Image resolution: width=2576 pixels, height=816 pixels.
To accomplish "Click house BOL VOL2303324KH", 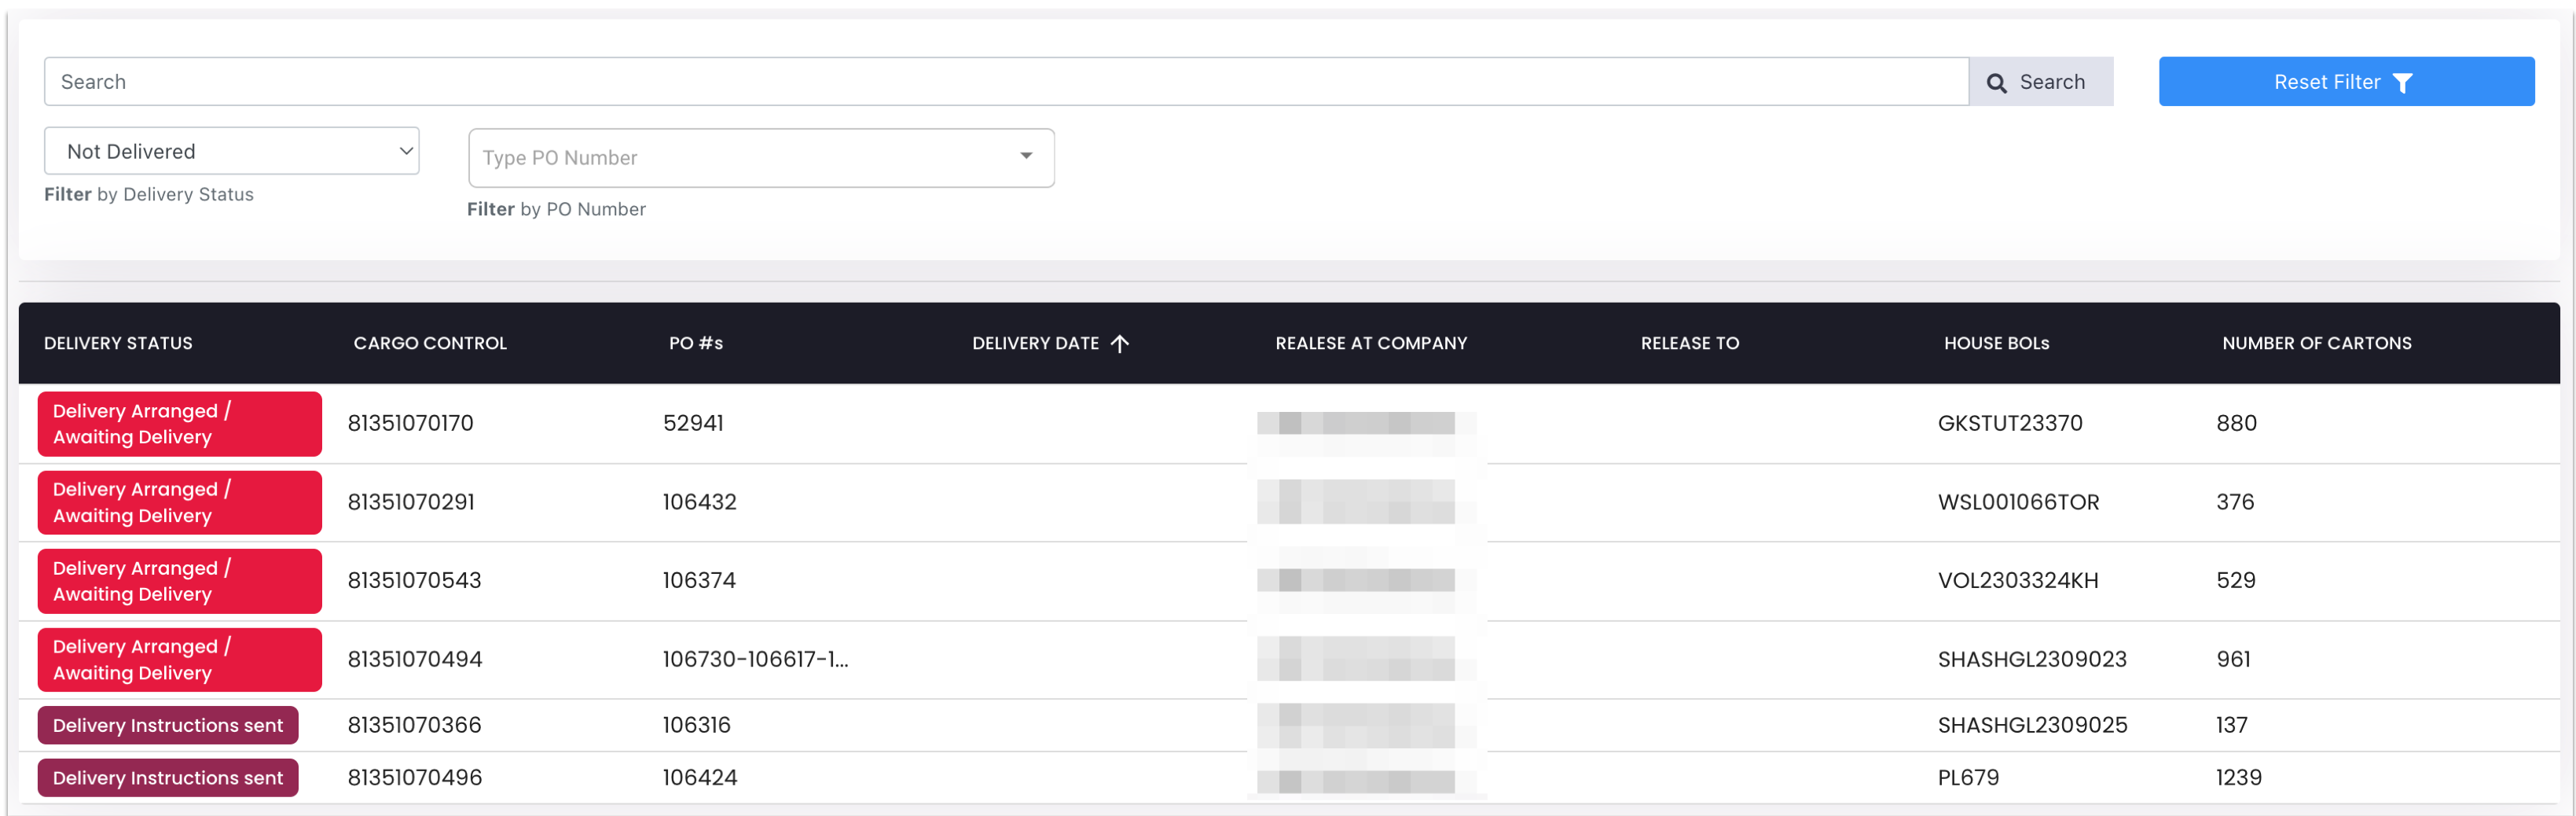I will pos(2018,581).
